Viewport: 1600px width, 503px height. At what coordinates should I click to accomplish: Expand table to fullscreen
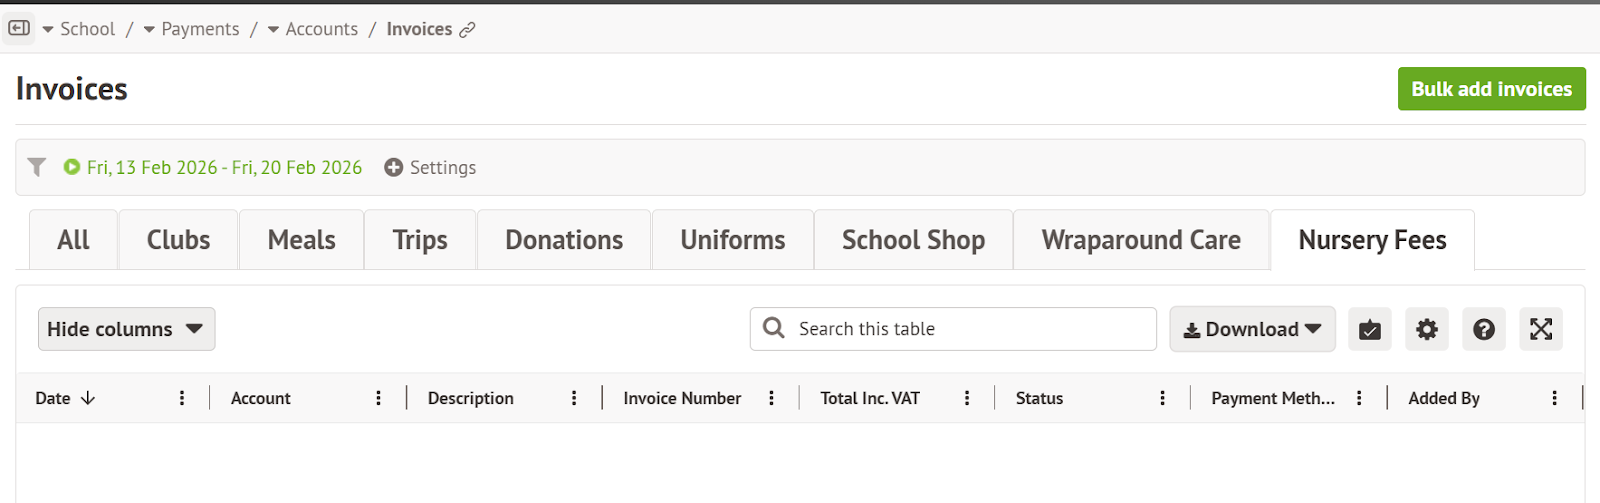(1540, 329)
